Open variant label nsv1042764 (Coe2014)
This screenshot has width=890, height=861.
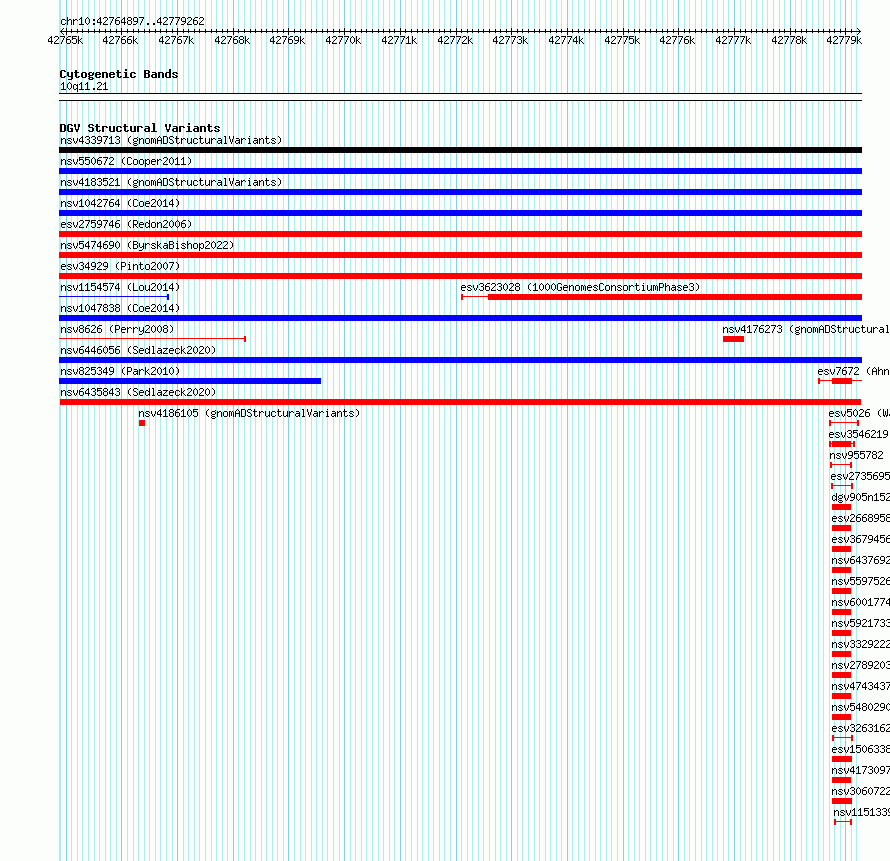coord(120,203)
